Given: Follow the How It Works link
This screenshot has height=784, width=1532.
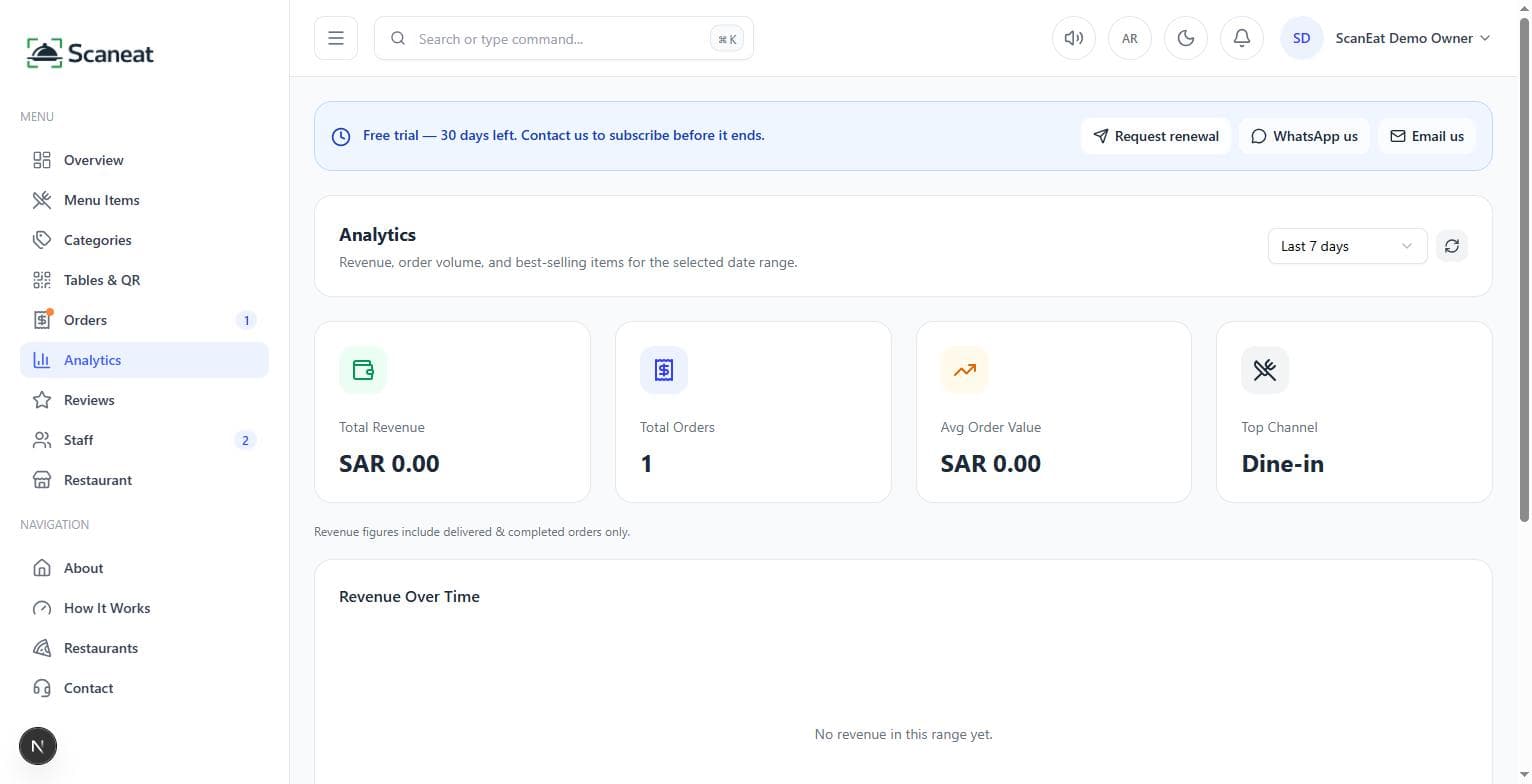Looking at the screenshot, I should point(144,608).
